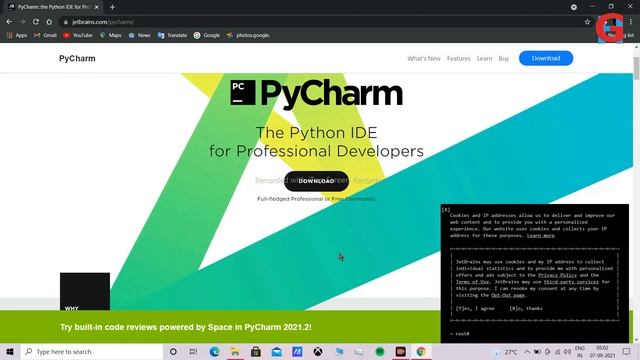Open the notification center icon
Screen dimensions: 640x360
point(627,351)
